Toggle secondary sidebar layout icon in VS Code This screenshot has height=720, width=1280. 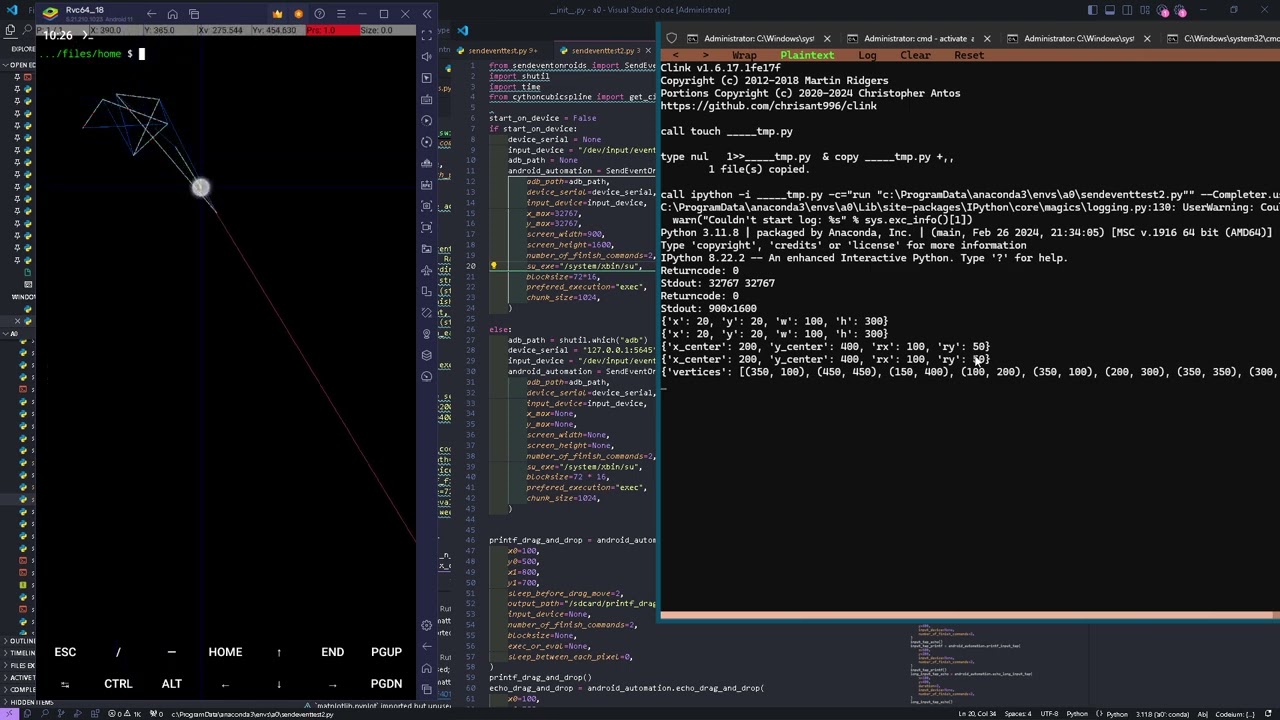tap(1127, 10)
